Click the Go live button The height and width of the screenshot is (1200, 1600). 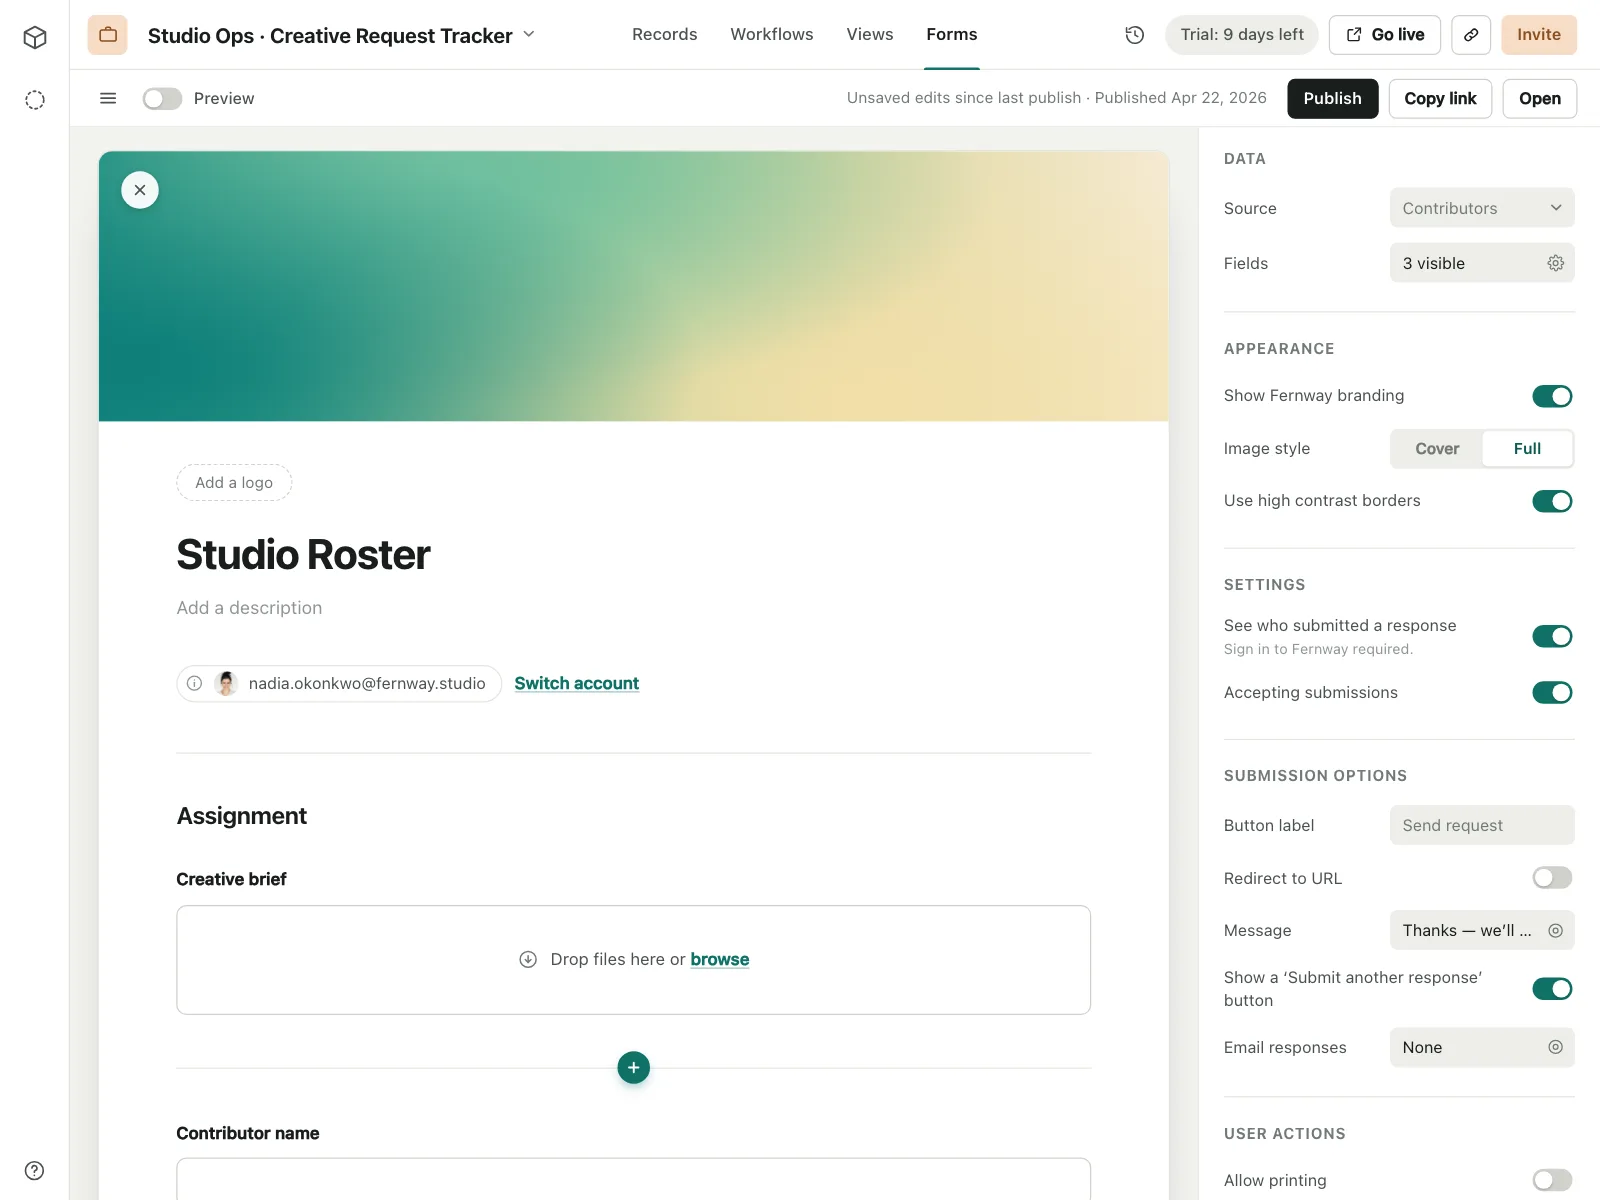click(1385, 35)
